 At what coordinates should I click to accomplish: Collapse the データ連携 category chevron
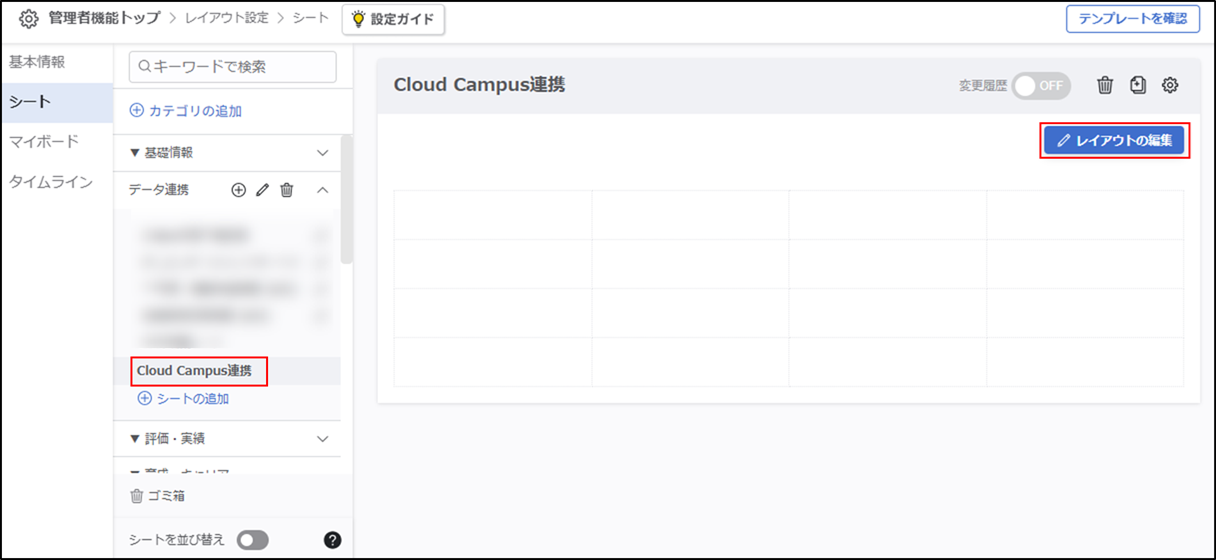pos(322,190)
